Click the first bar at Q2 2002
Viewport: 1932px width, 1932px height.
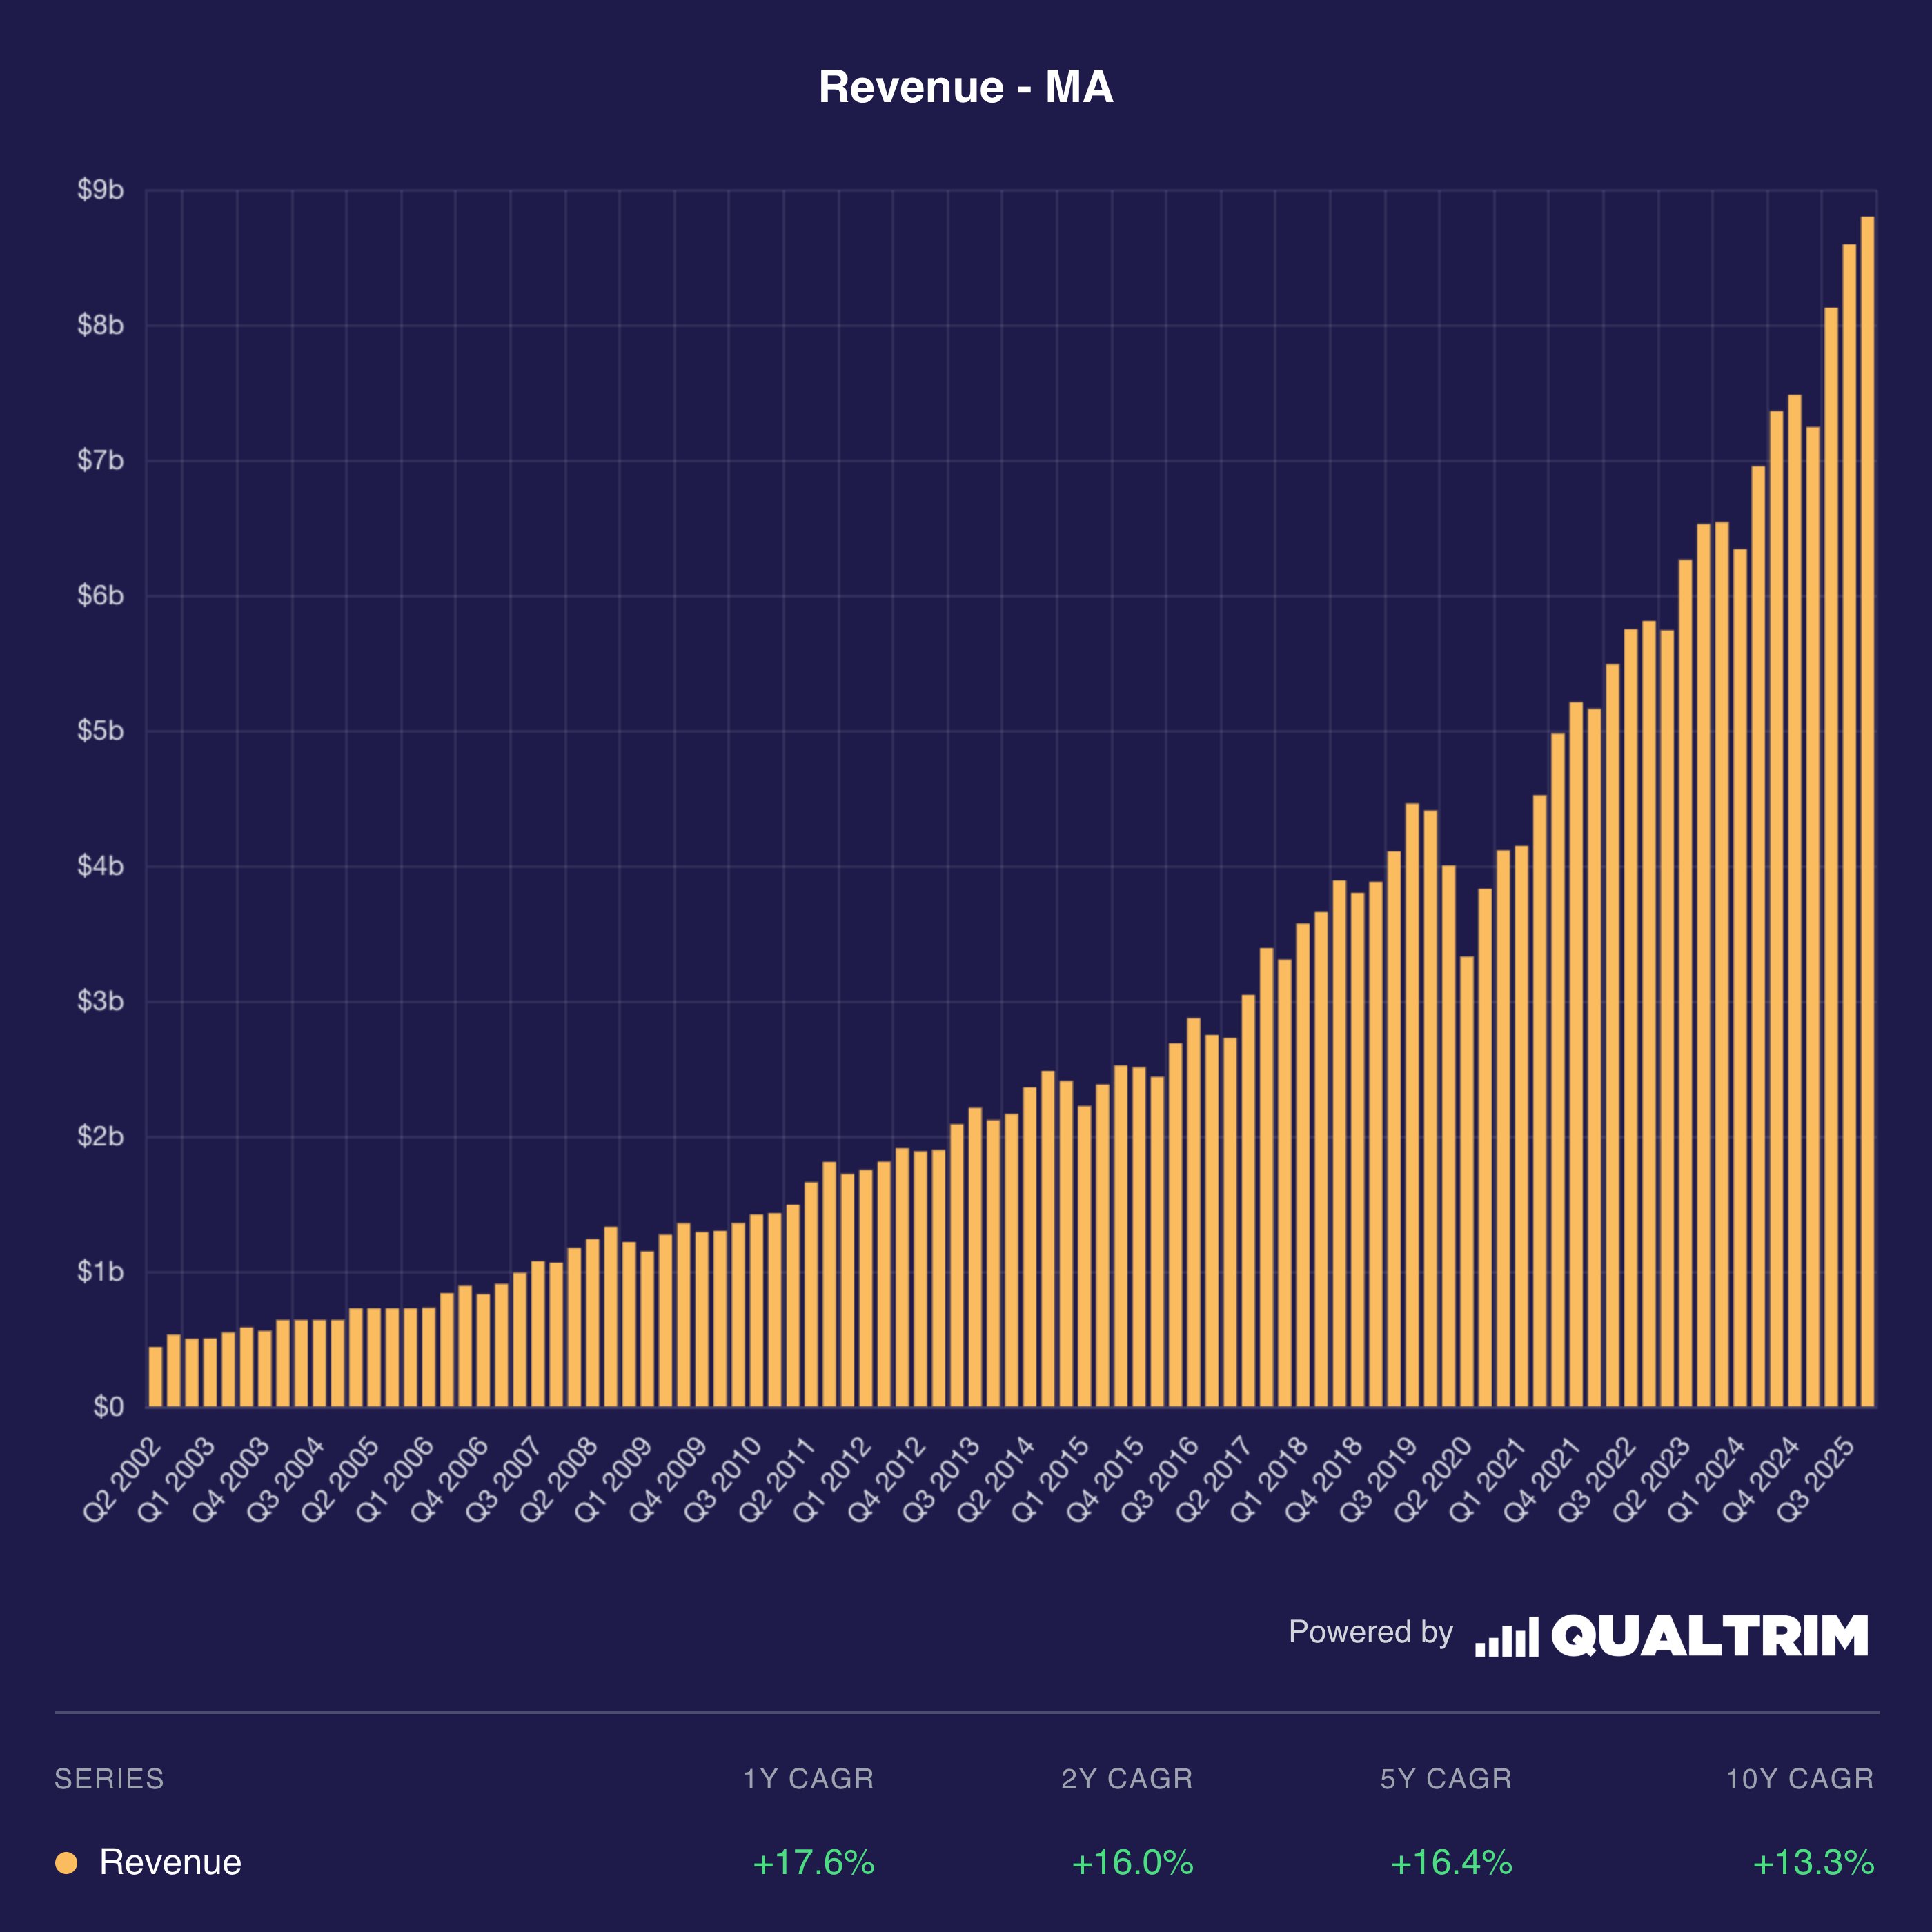pyautogui.click(x=155, y=1377)
